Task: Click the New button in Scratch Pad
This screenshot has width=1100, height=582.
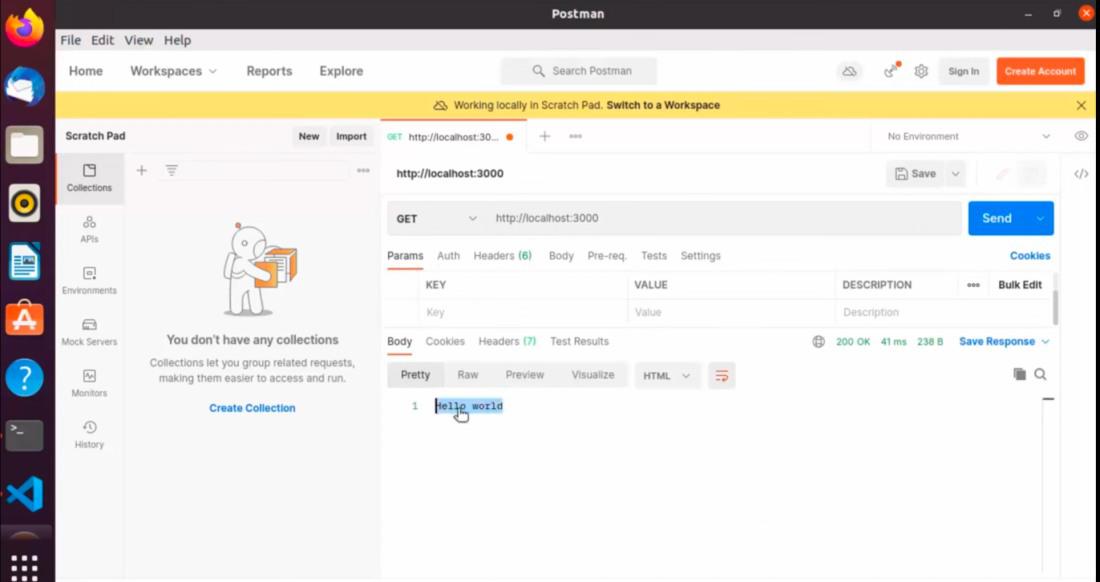Action: (x=309, y=137)
